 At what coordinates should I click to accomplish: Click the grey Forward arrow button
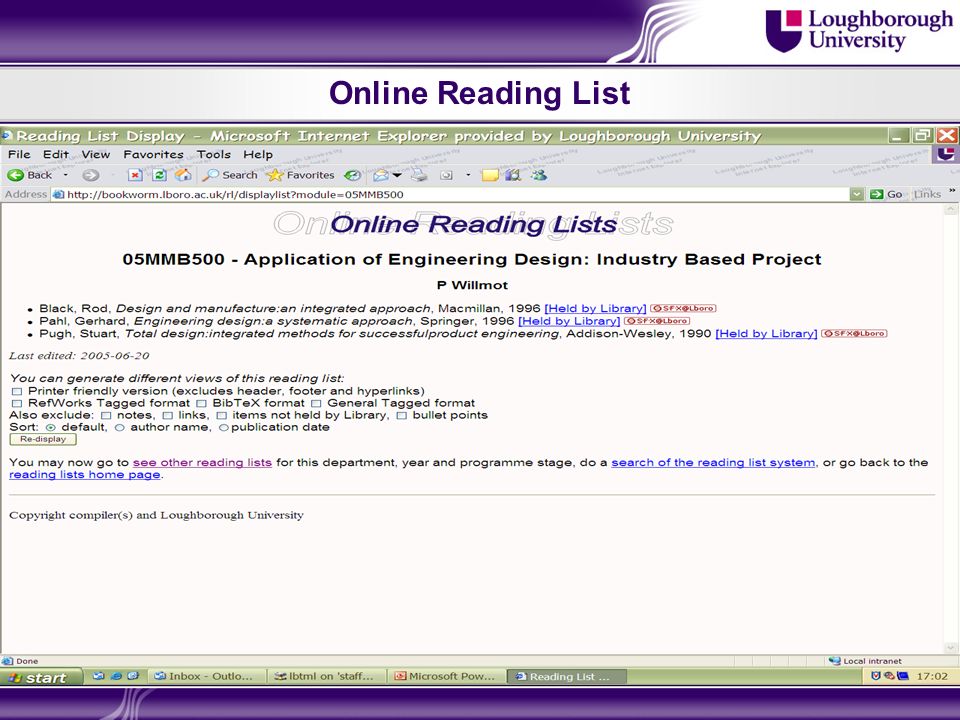(91, 175)
